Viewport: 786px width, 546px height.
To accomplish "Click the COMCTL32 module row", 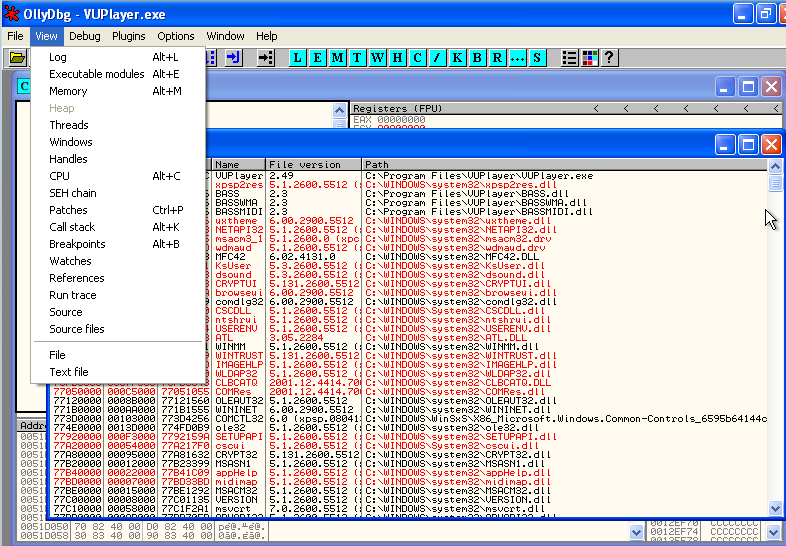I will pyautogui.click(x=409, y=420).
